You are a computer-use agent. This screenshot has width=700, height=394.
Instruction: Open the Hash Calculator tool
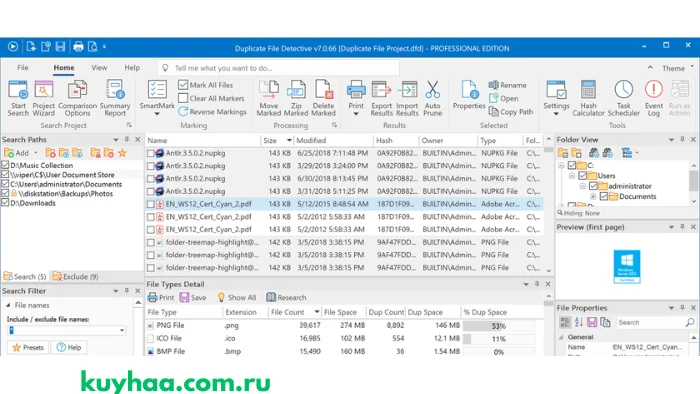[x=588, y=98]
